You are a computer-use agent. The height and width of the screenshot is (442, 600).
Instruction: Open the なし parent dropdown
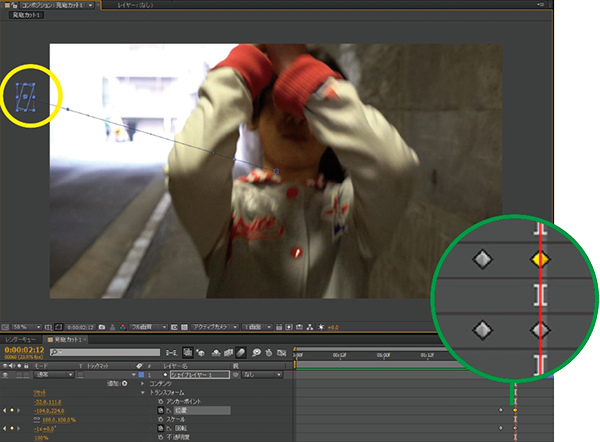[x=262, y=375]
